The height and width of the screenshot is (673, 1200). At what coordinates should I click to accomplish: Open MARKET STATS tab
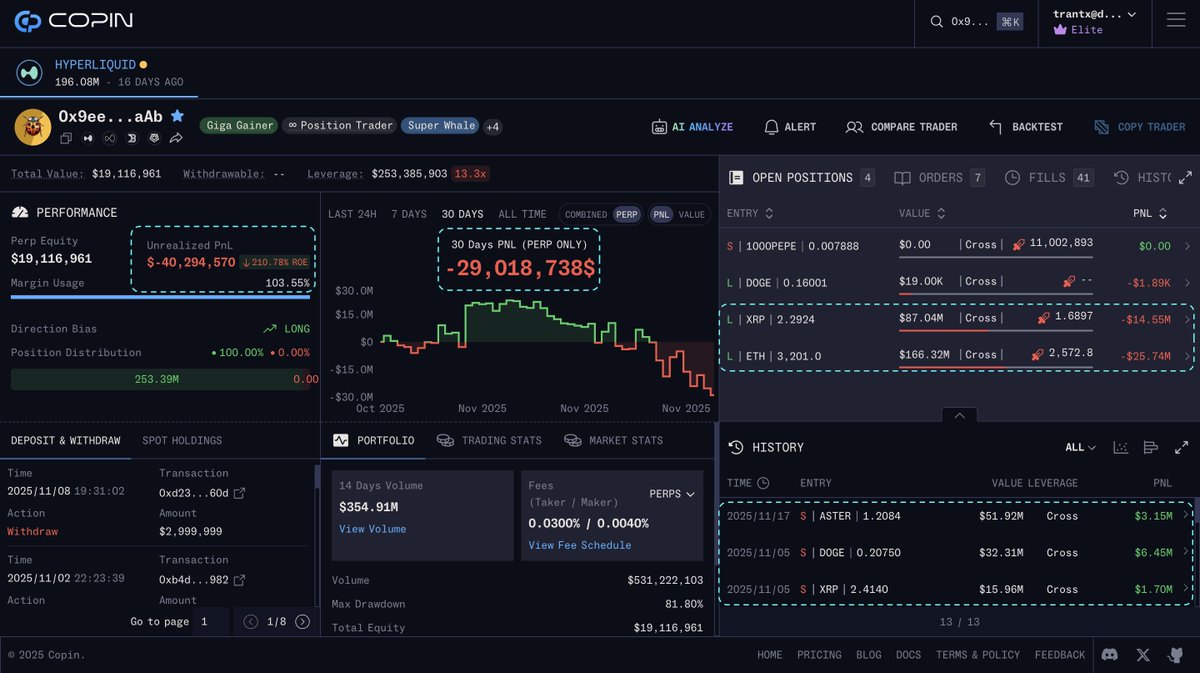(614, 440)
